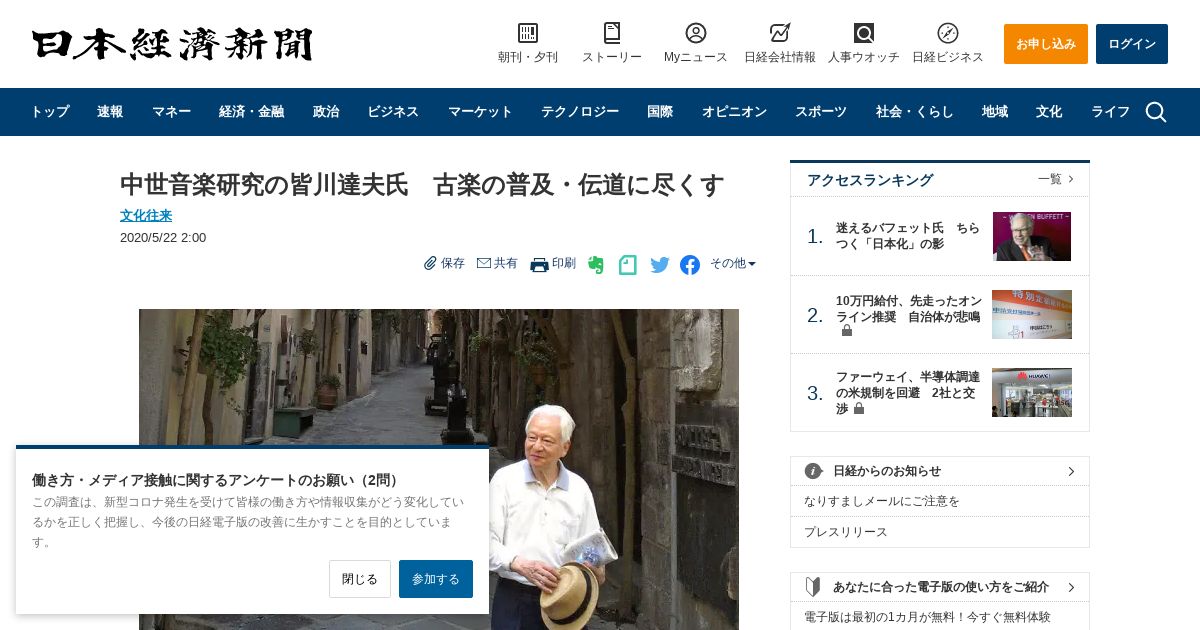This screenshot has width=1200, height=630.
Task: Open the アクセスランキング 一覧 chevron link
Action: pyautogui.click(x=1056, y=179)
